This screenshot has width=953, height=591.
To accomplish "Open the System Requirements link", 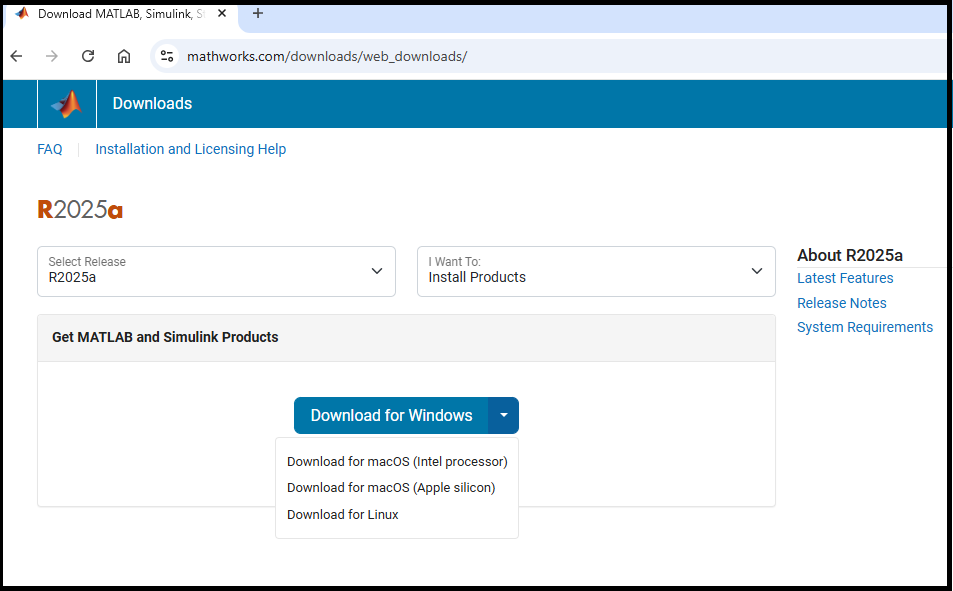I will coord(864,327).
